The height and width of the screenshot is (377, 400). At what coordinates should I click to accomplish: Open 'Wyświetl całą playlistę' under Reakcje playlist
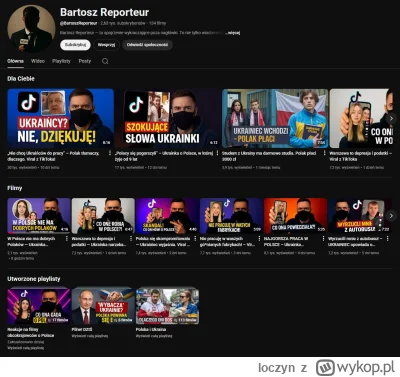26,348
